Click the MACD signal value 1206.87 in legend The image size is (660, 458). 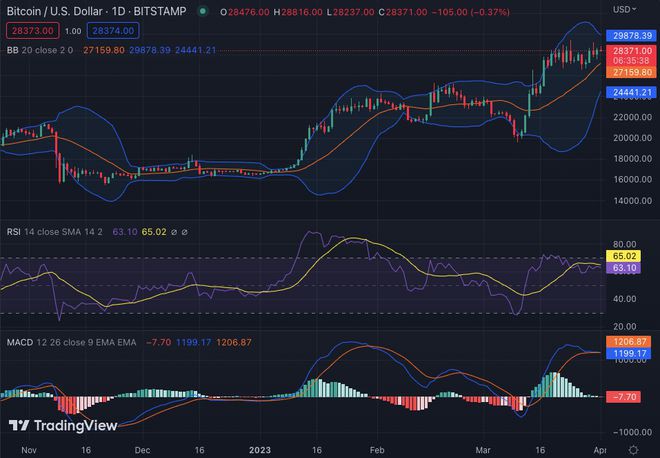[x=234, y=342]
